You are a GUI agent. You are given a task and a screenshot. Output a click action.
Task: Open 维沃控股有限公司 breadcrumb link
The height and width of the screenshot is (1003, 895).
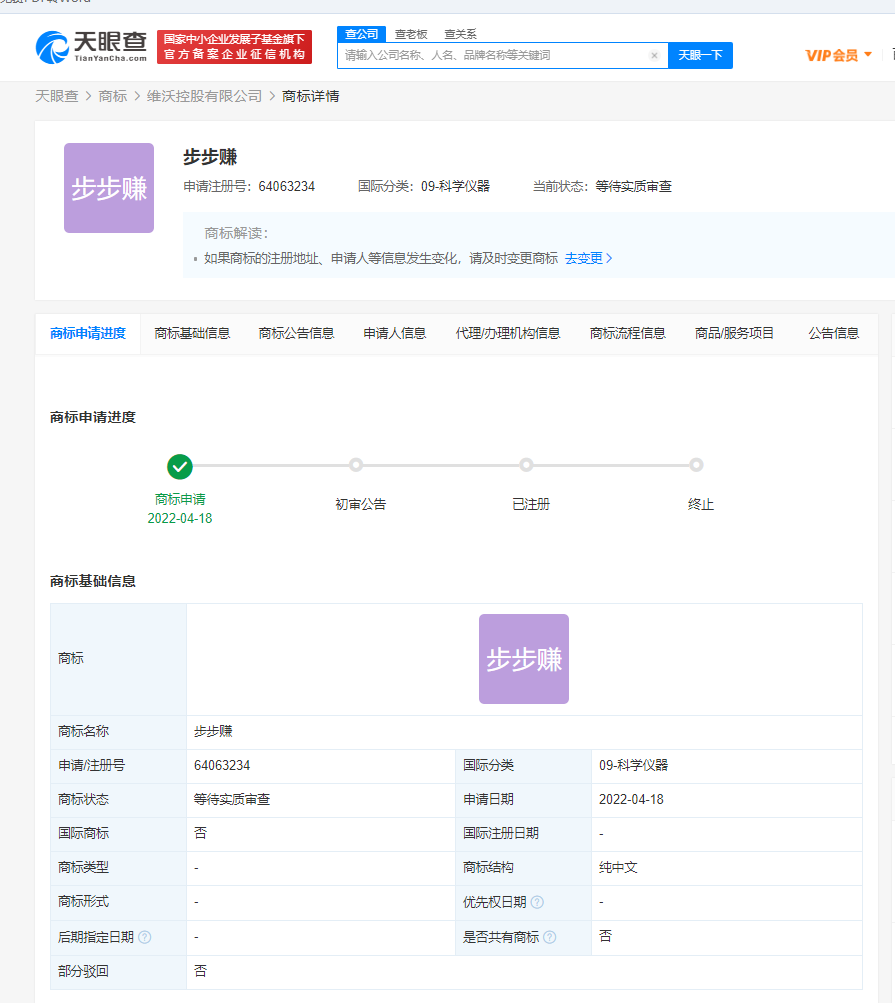(x=204, y=96)
